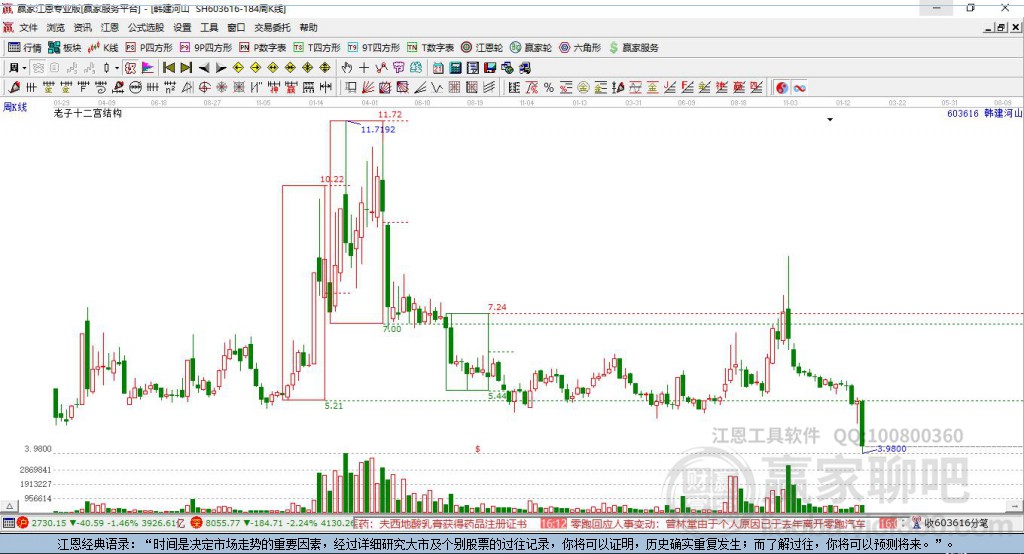This screenshot has width=1024, height=554.
Task: Open the 江恩 menu
Action: click(x=109, y=27)
